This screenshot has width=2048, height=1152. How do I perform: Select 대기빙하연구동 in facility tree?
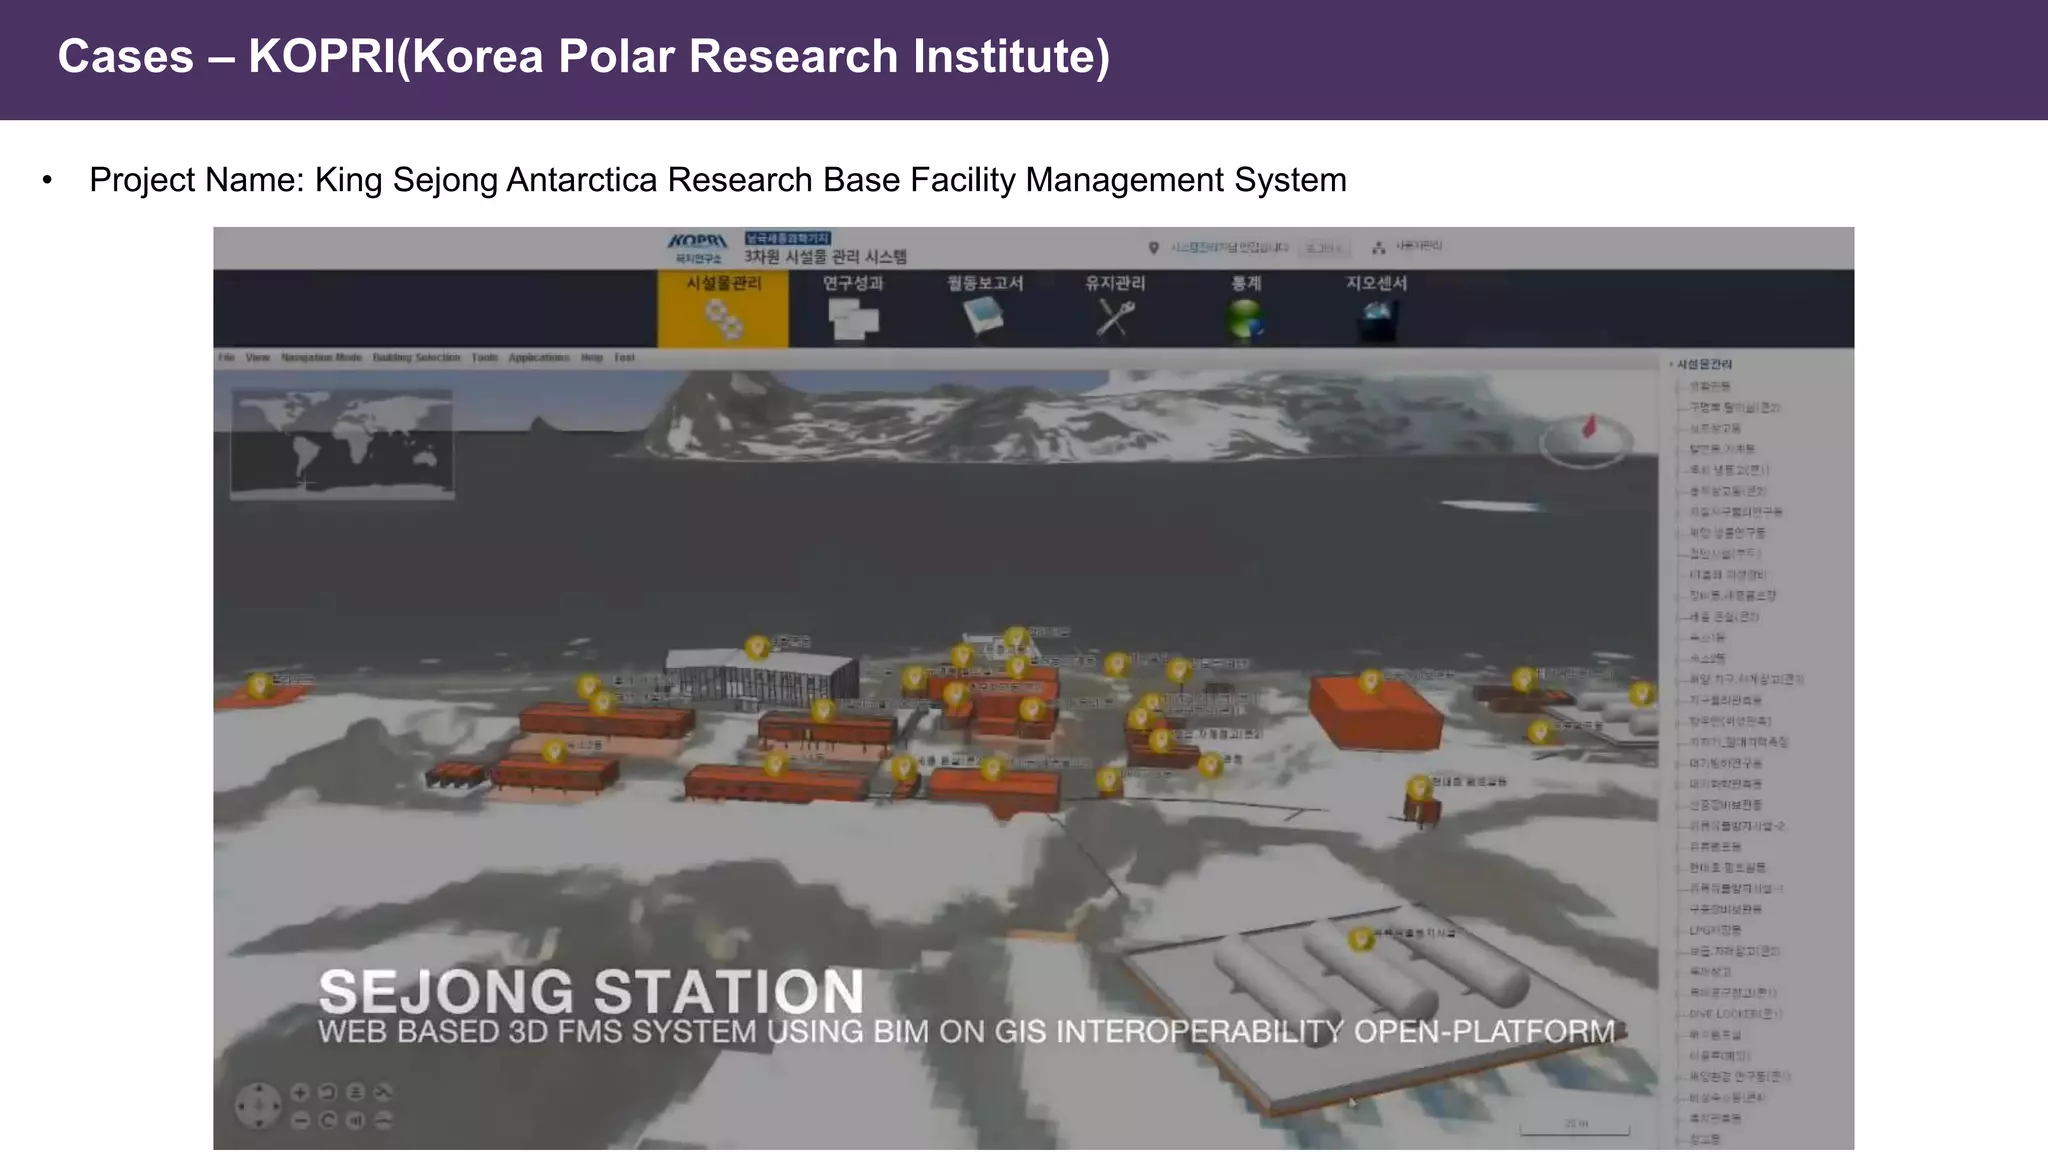coord(1726,763)
